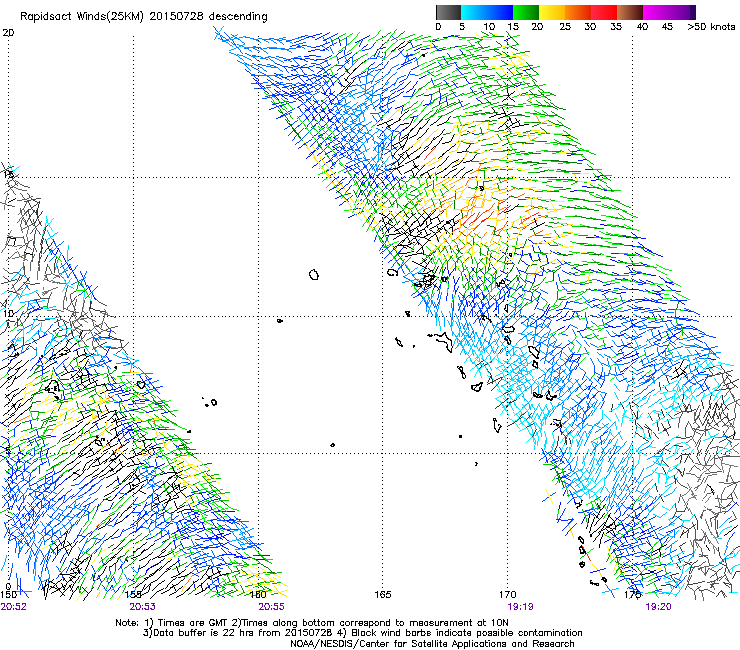Click the NOAA/NESDIS credit line
This screenshot has width=740, height=650.
coord(433,644)
